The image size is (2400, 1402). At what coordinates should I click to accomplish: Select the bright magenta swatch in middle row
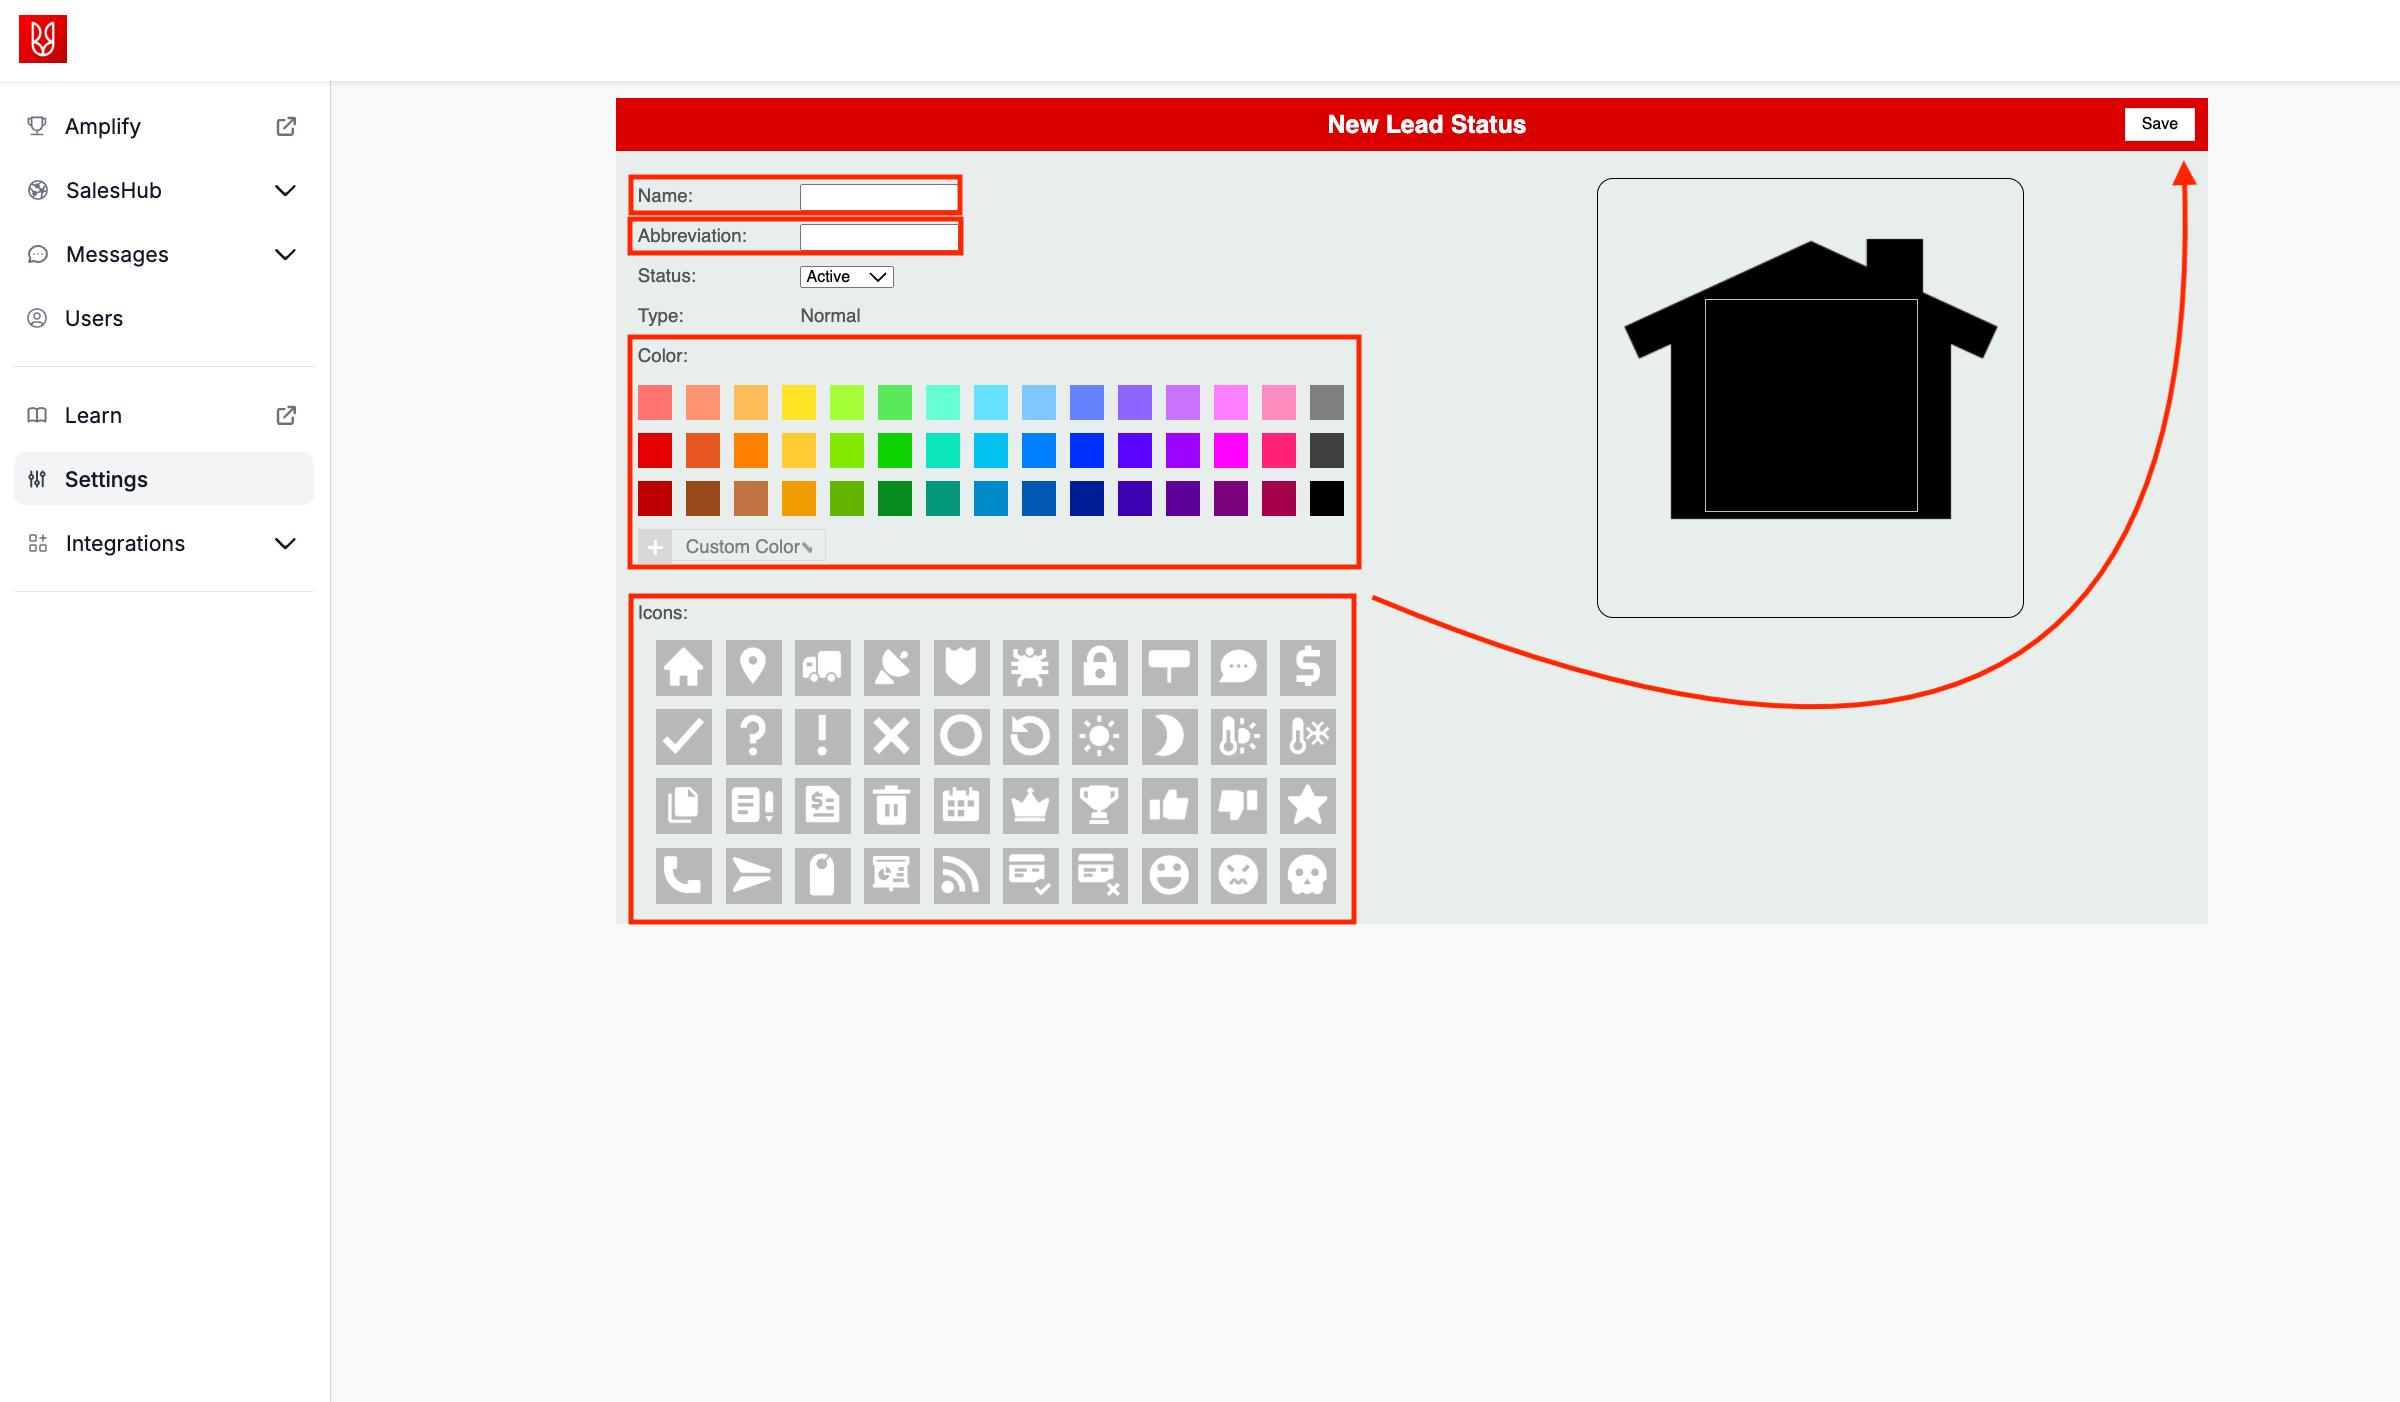click(x=1231, y=451)
